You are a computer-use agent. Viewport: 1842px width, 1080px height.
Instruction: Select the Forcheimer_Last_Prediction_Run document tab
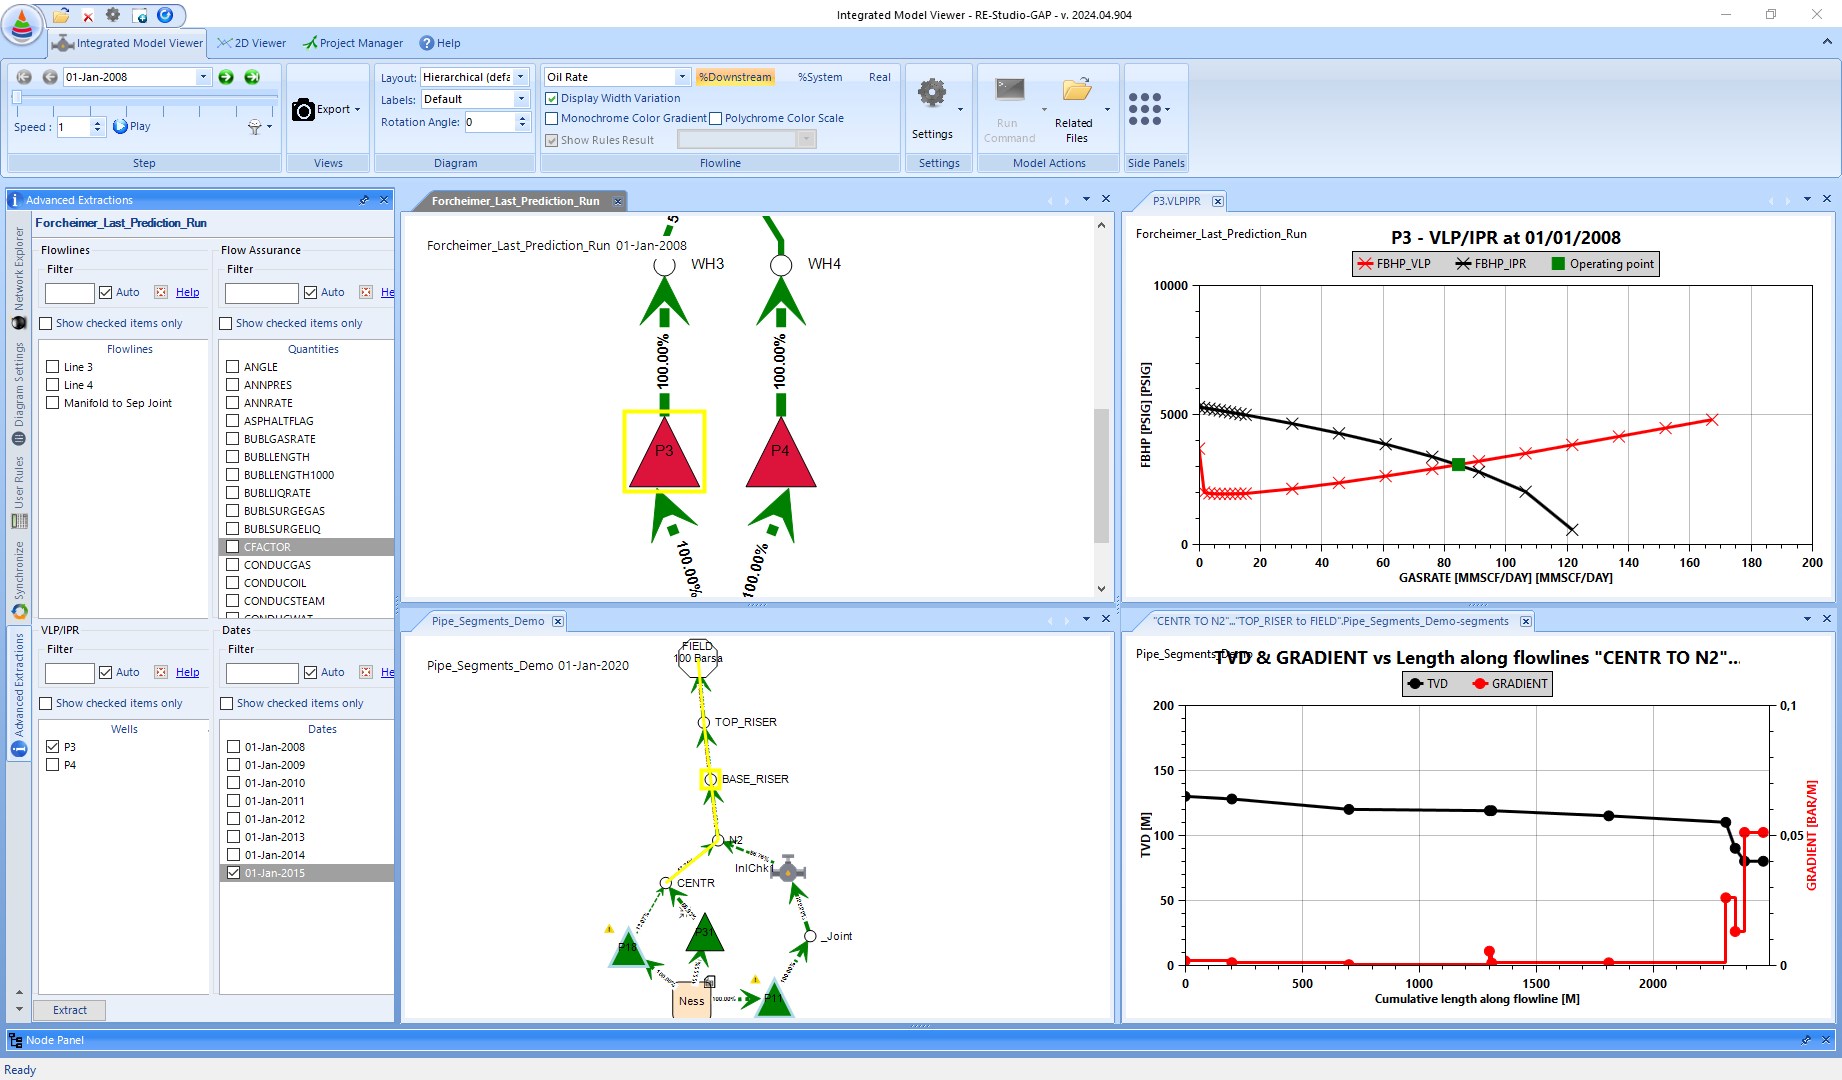[x=516, y=201]
